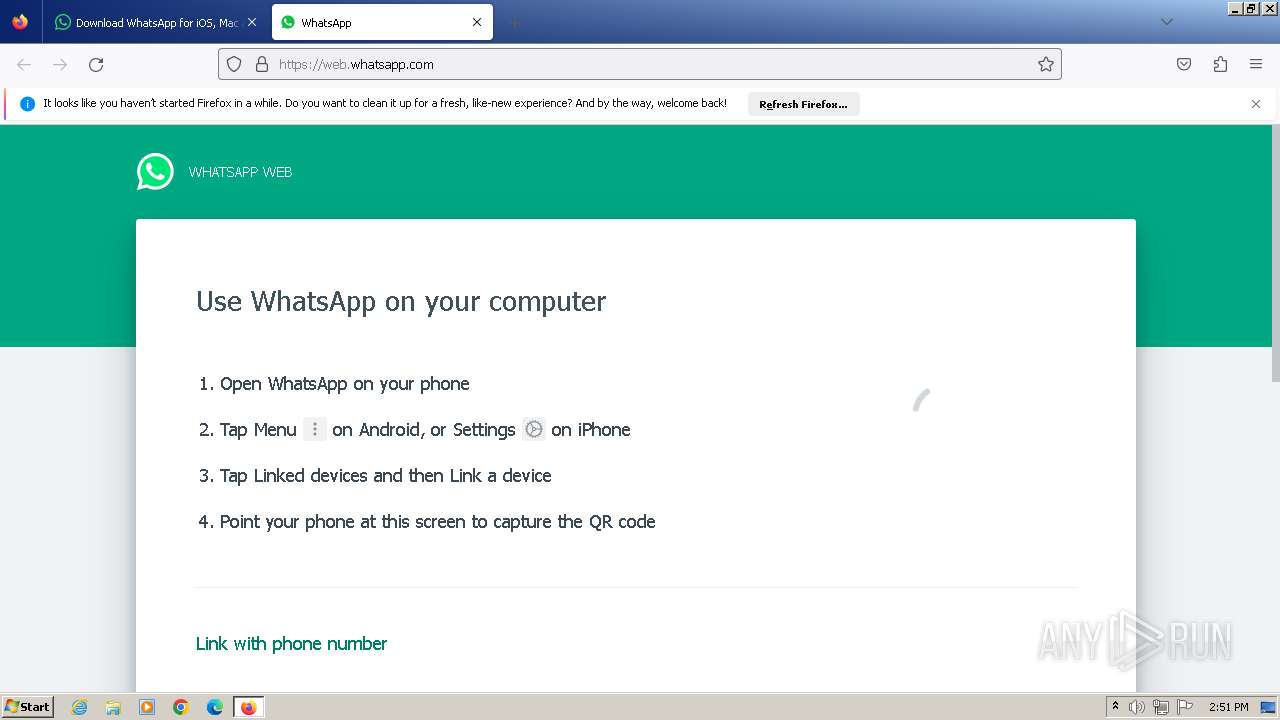Click Link with phone number
Screen dimensions: 1280x720
pyautogui.click(x=291, y=643)
